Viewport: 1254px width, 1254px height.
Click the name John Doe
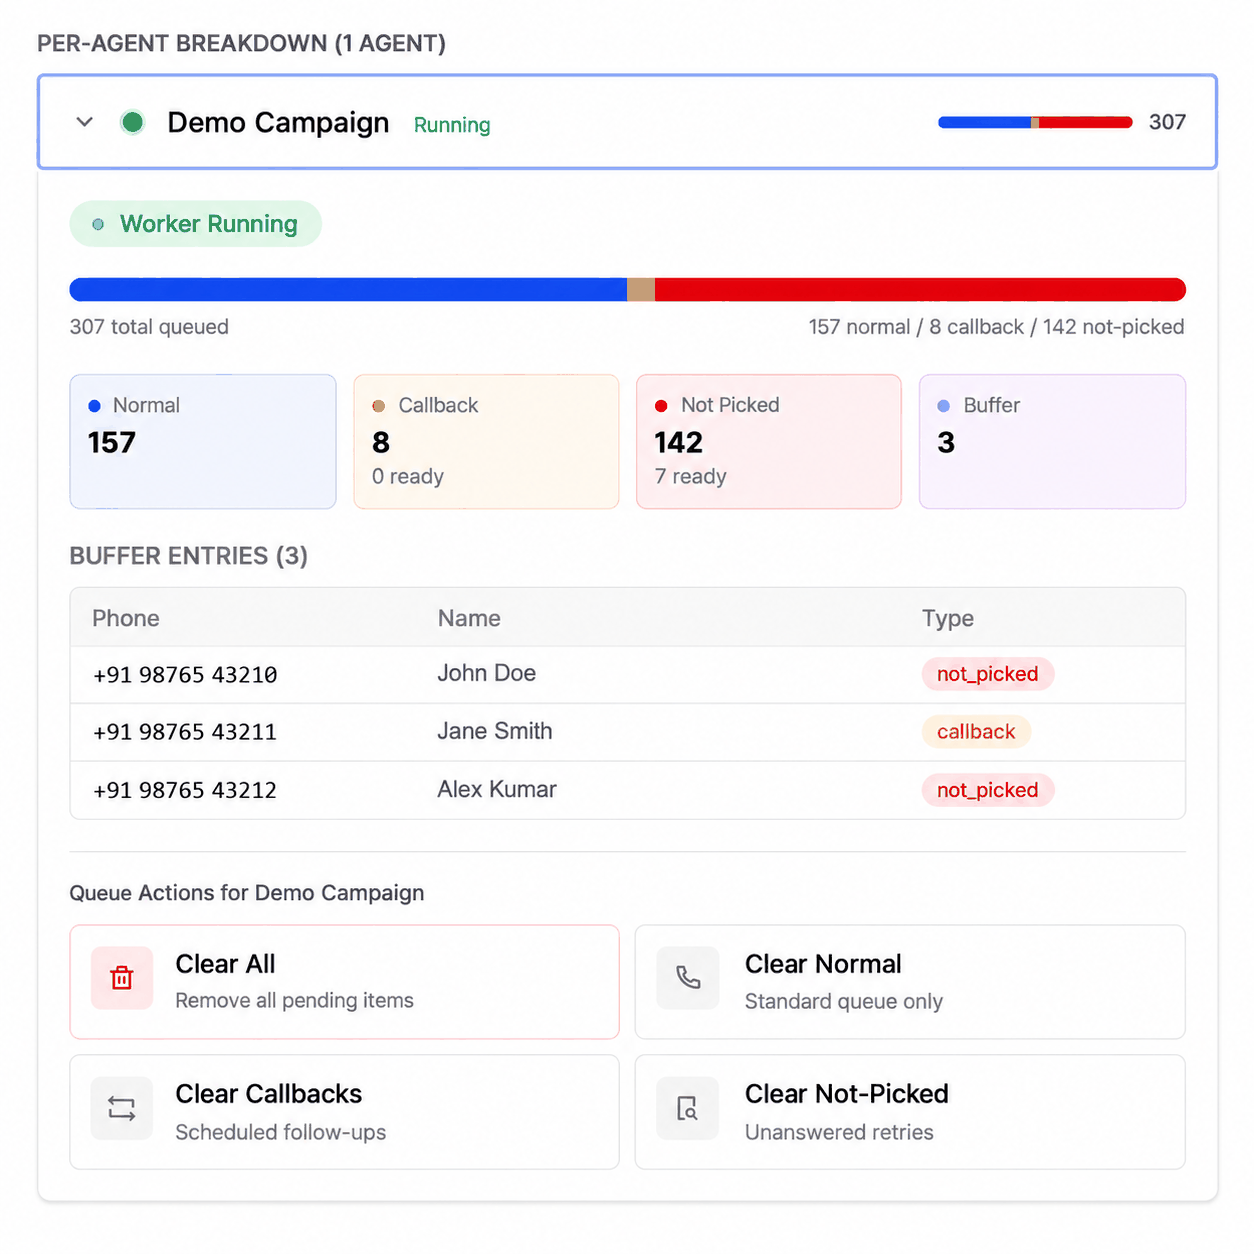(487, 673)
